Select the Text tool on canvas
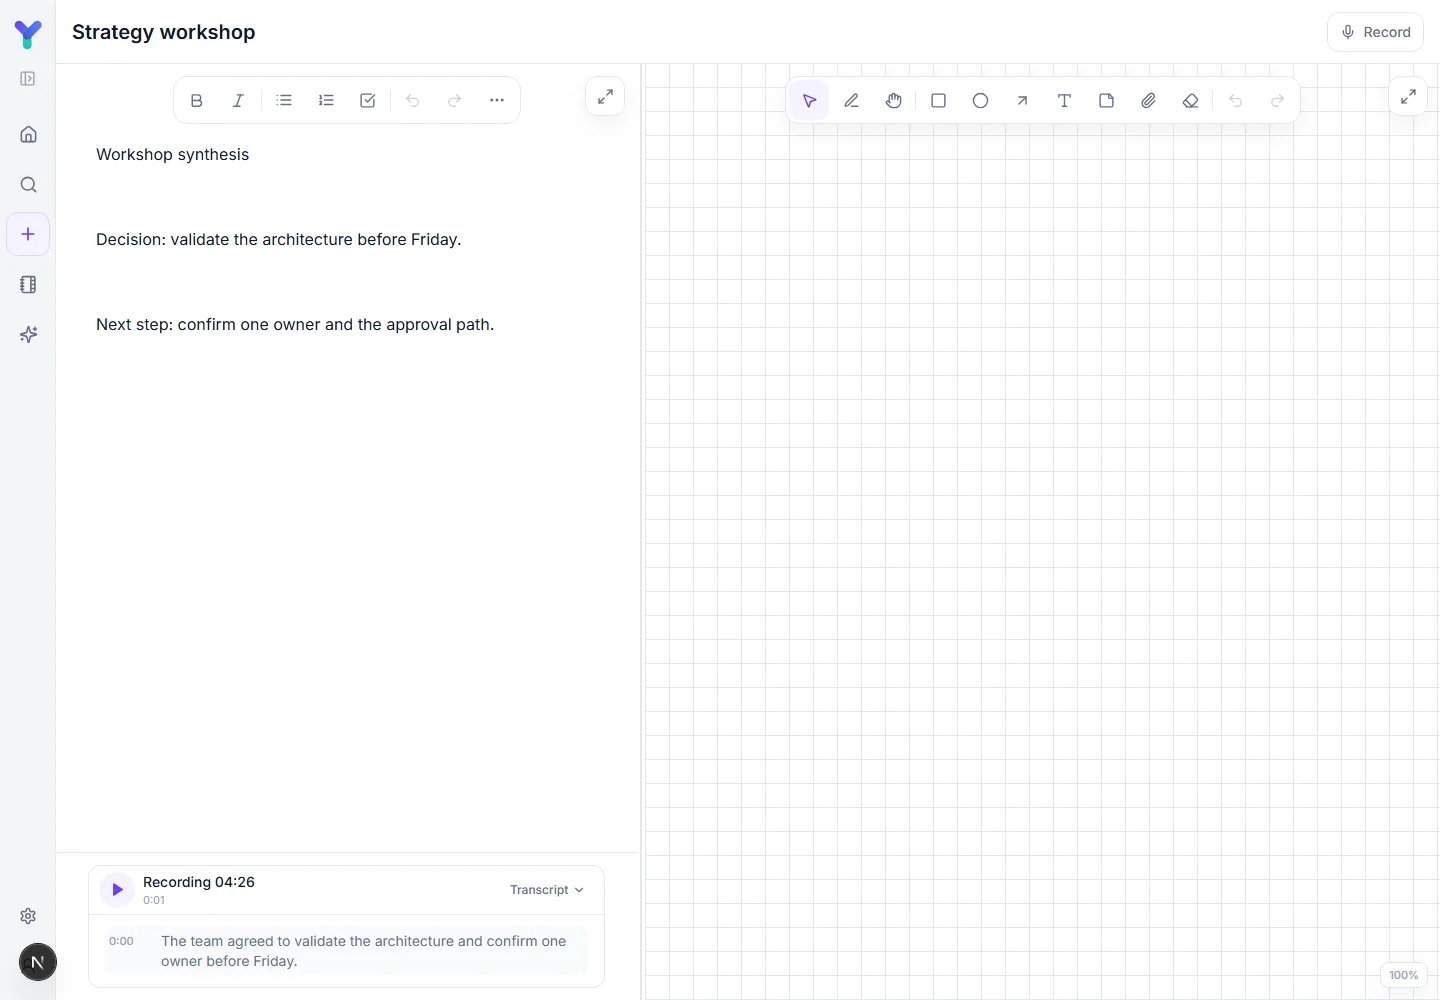Image resolution: width=1440 pixels, height=1000 pixels. (1064, 101)
